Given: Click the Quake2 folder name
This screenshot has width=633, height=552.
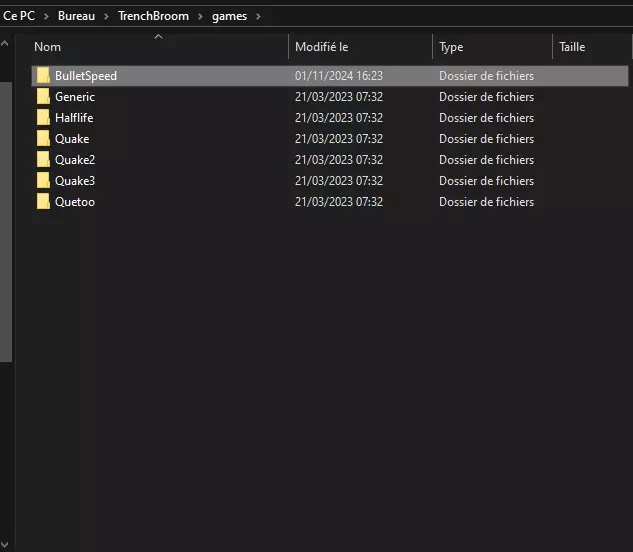Looking at the screenshot, I should pyautogui.click(x=75, y=160).
